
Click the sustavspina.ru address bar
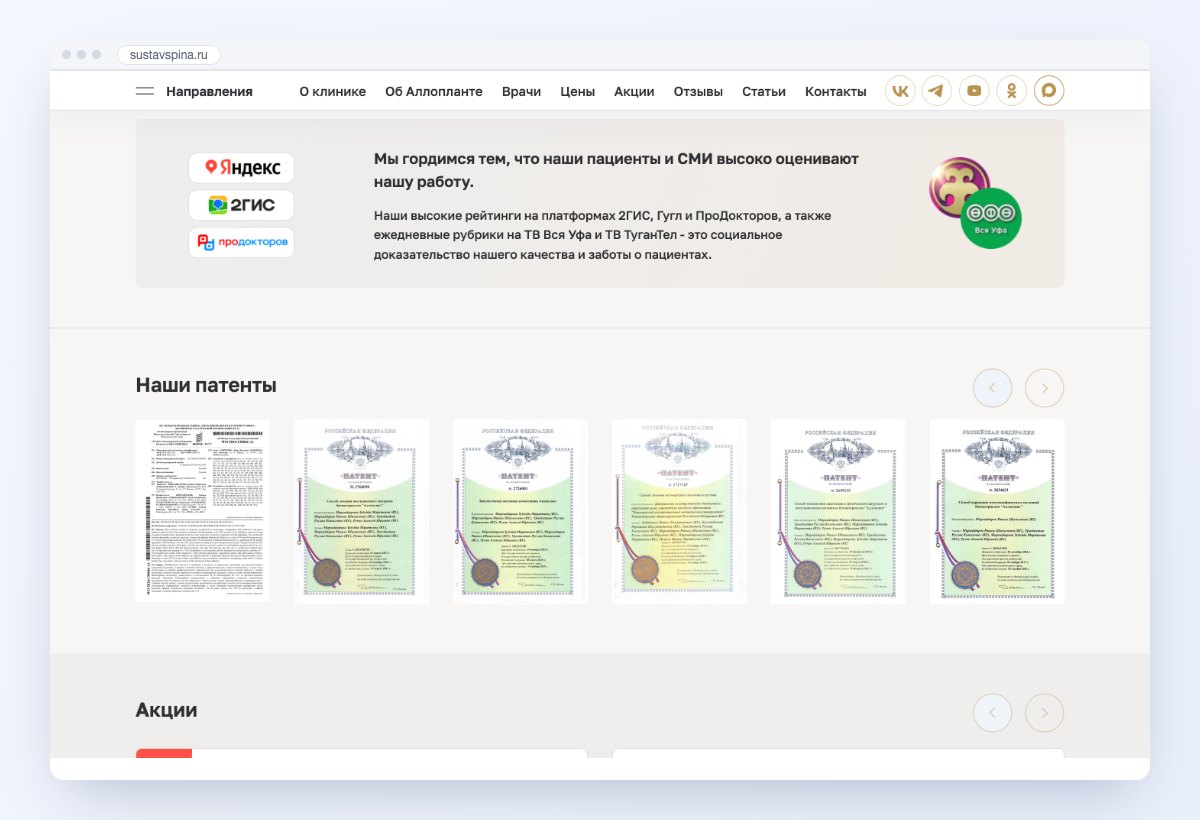169,55
